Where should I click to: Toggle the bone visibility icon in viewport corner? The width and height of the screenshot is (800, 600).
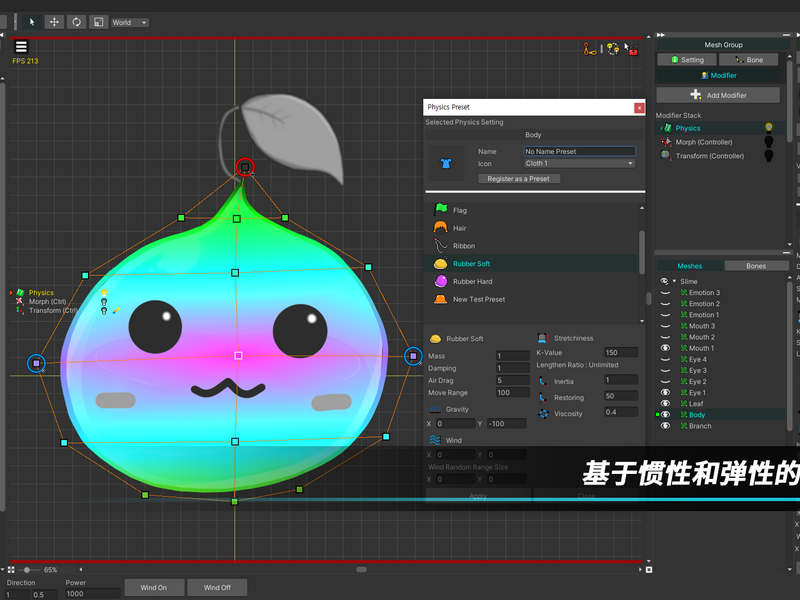pos(590,49)
